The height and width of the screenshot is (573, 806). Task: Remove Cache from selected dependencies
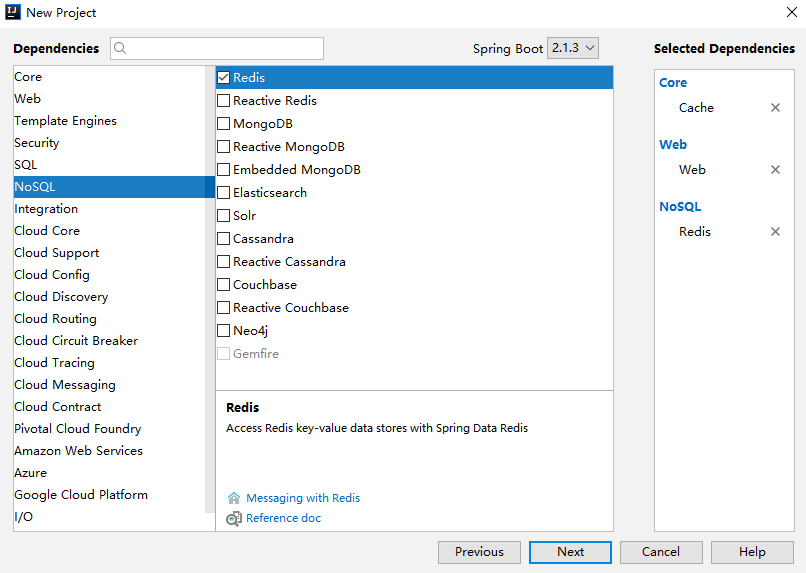click(775, 108)
